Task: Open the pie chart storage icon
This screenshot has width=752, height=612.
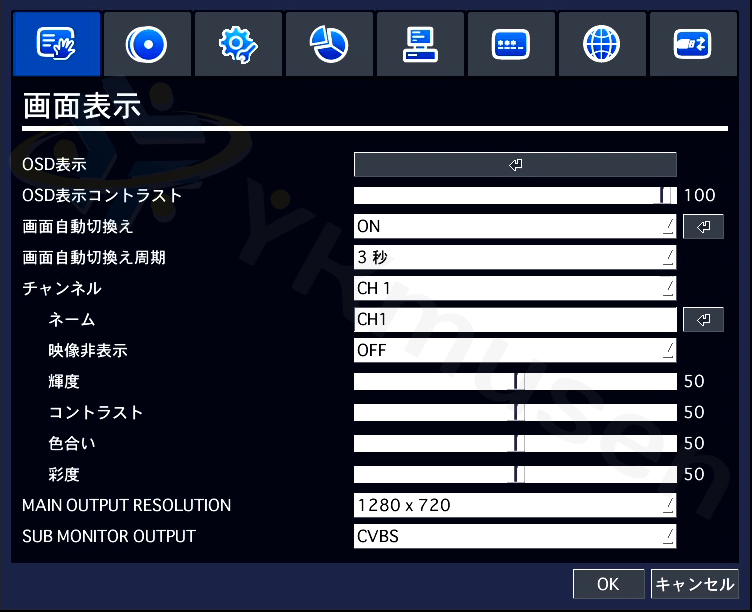Action: (x=329, y=45)
